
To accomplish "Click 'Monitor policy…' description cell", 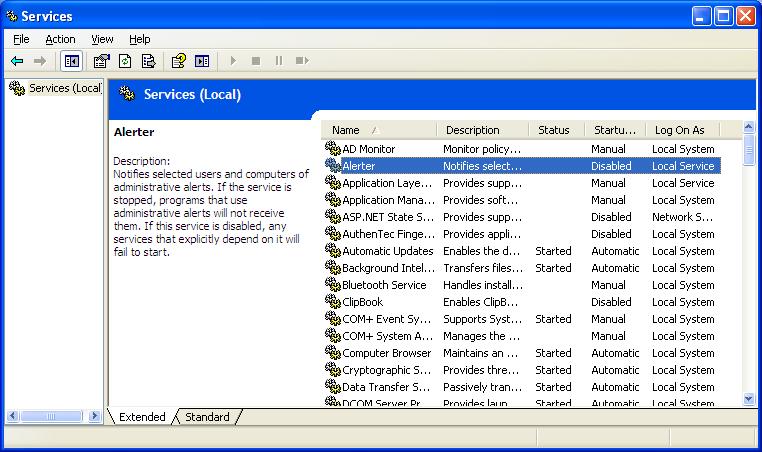I will pos(482,149).
